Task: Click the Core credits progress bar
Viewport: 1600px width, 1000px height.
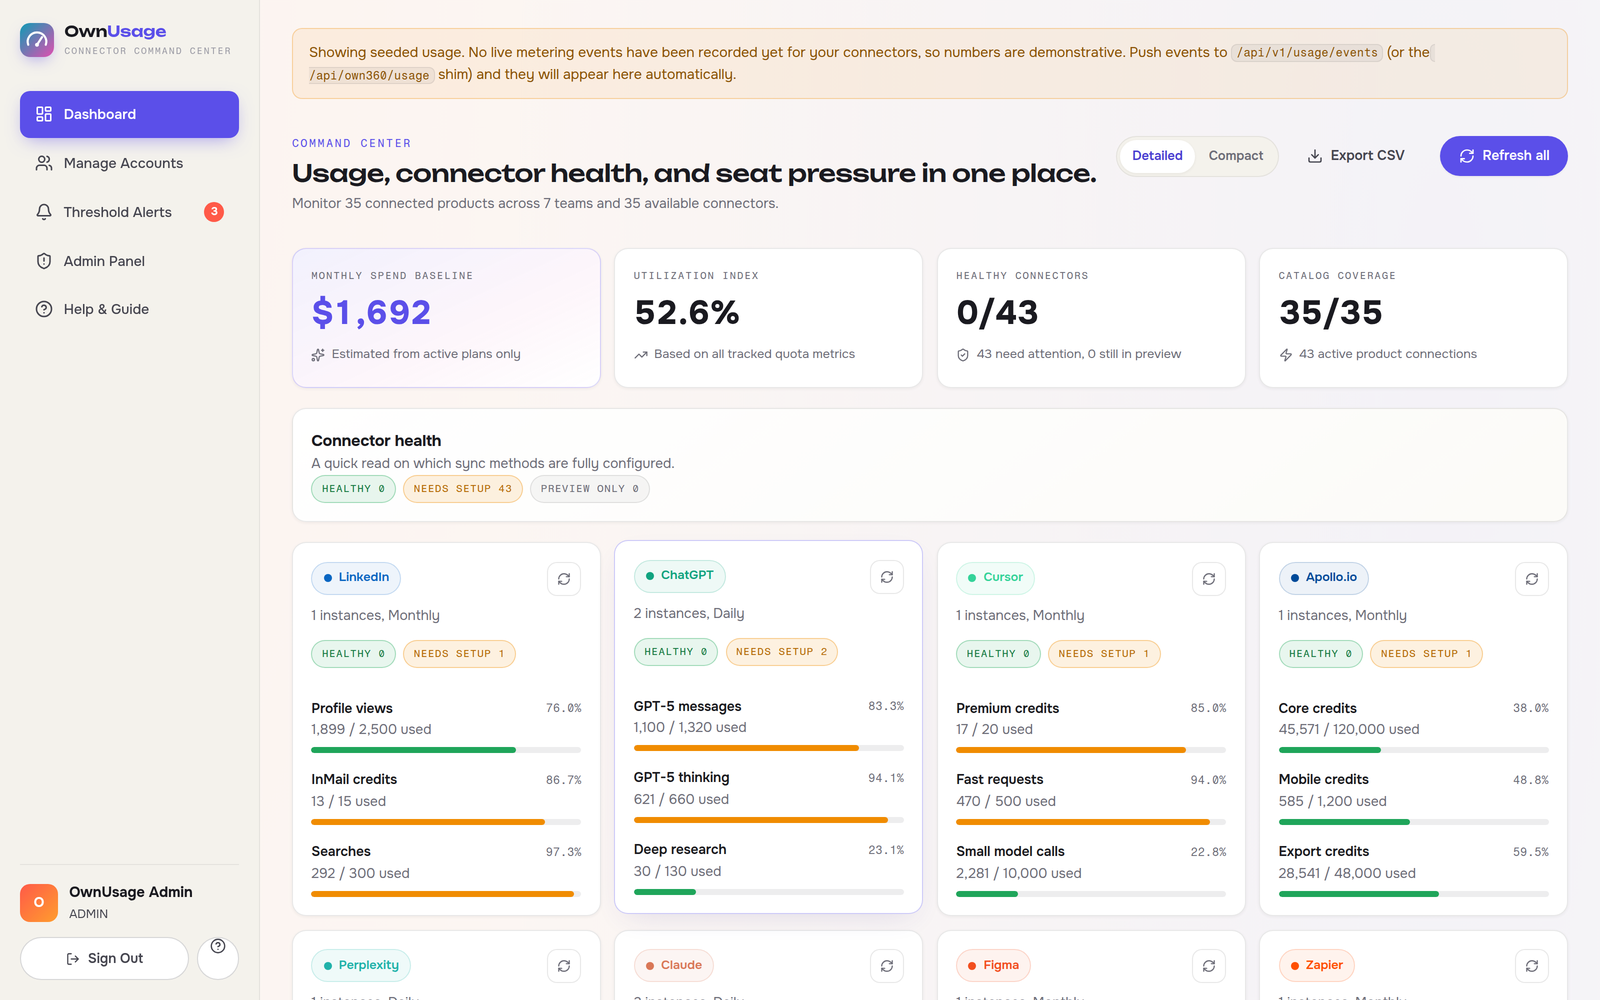Action: 1414,750
